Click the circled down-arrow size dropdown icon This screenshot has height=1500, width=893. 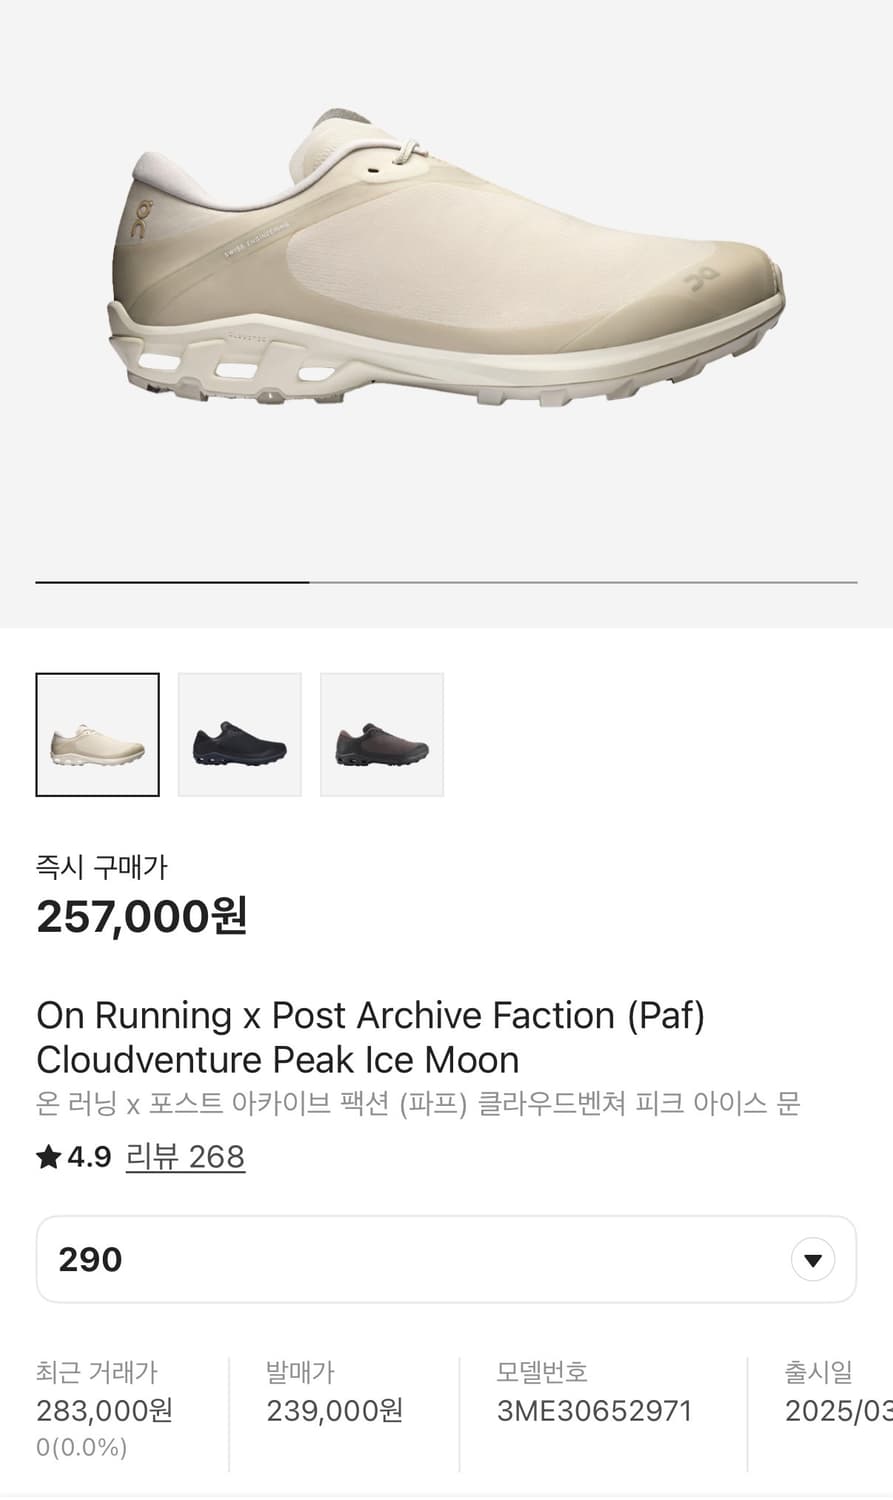coord(812,1260)
